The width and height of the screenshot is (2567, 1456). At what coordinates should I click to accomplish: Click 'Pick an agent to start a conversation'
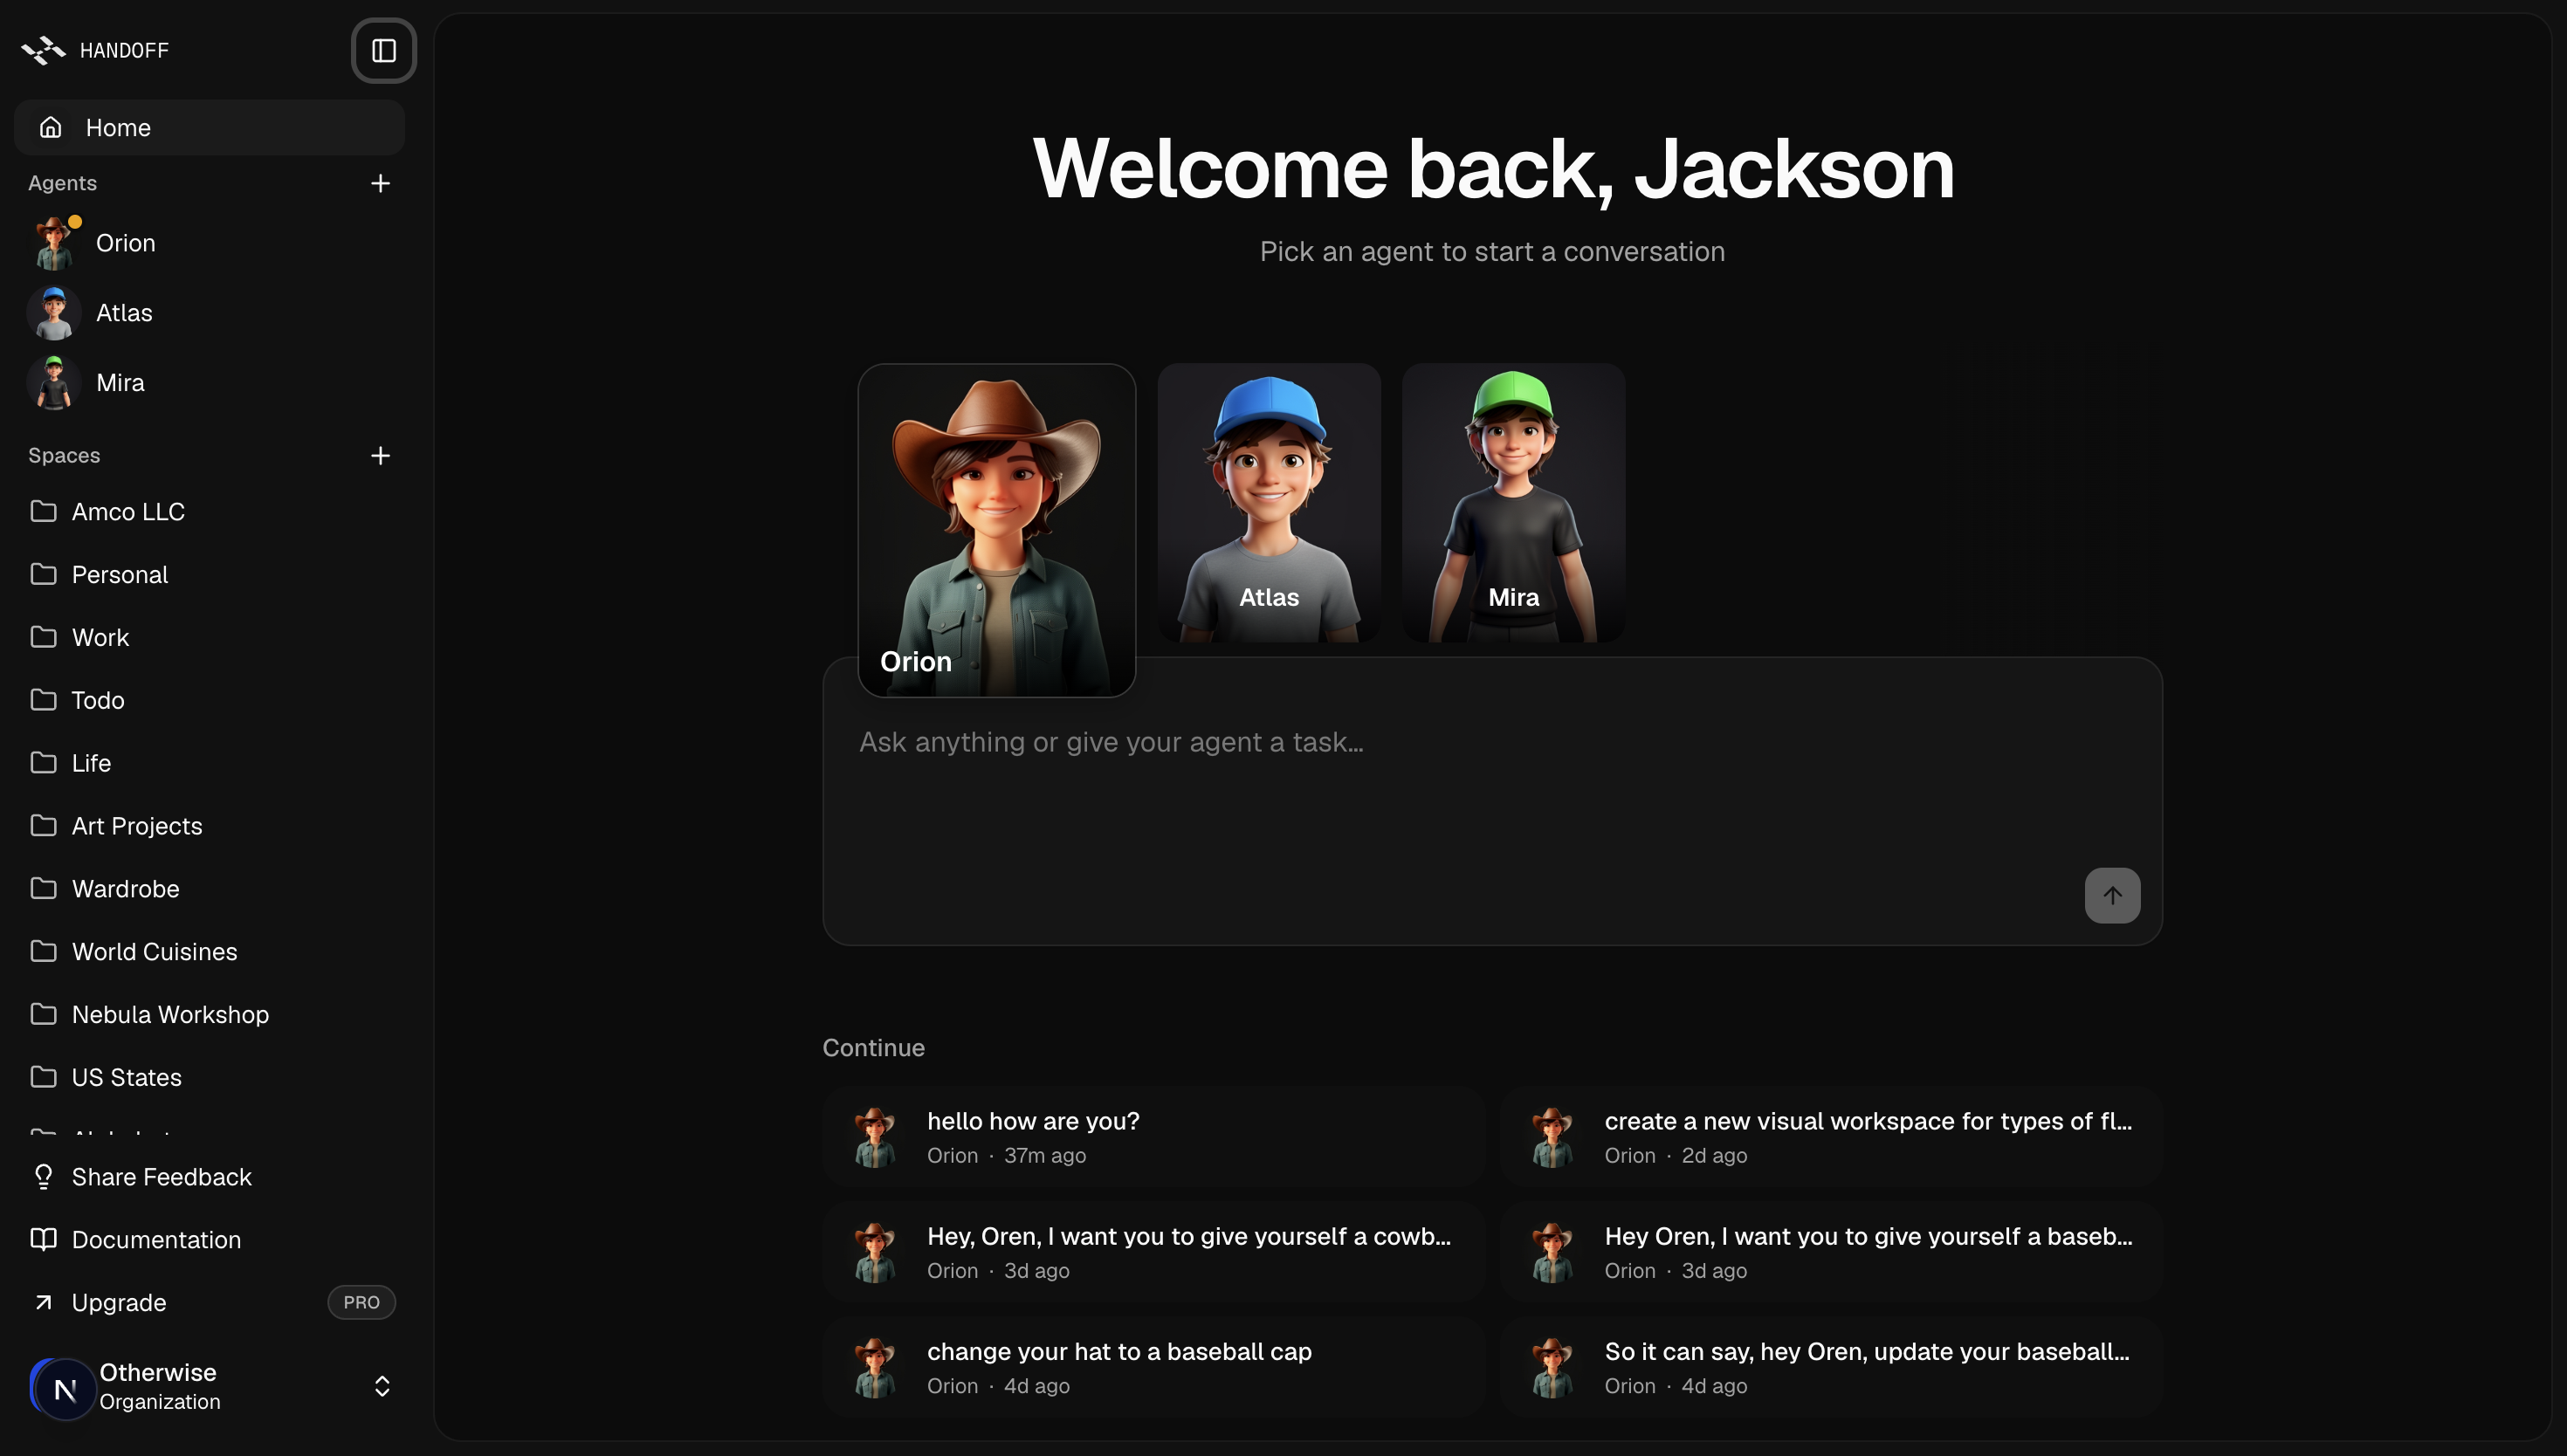click(x=1492, y=251)
